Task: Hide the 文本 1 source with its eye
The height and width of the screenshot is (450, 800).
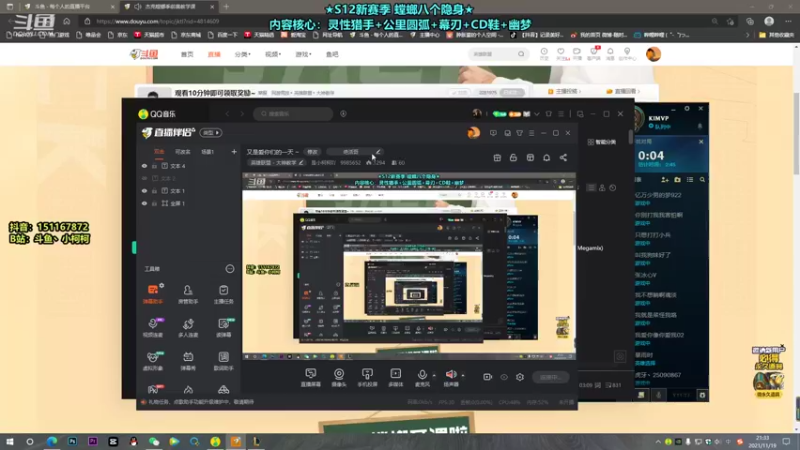Action: pyautogui.click(x=144, y=191)
